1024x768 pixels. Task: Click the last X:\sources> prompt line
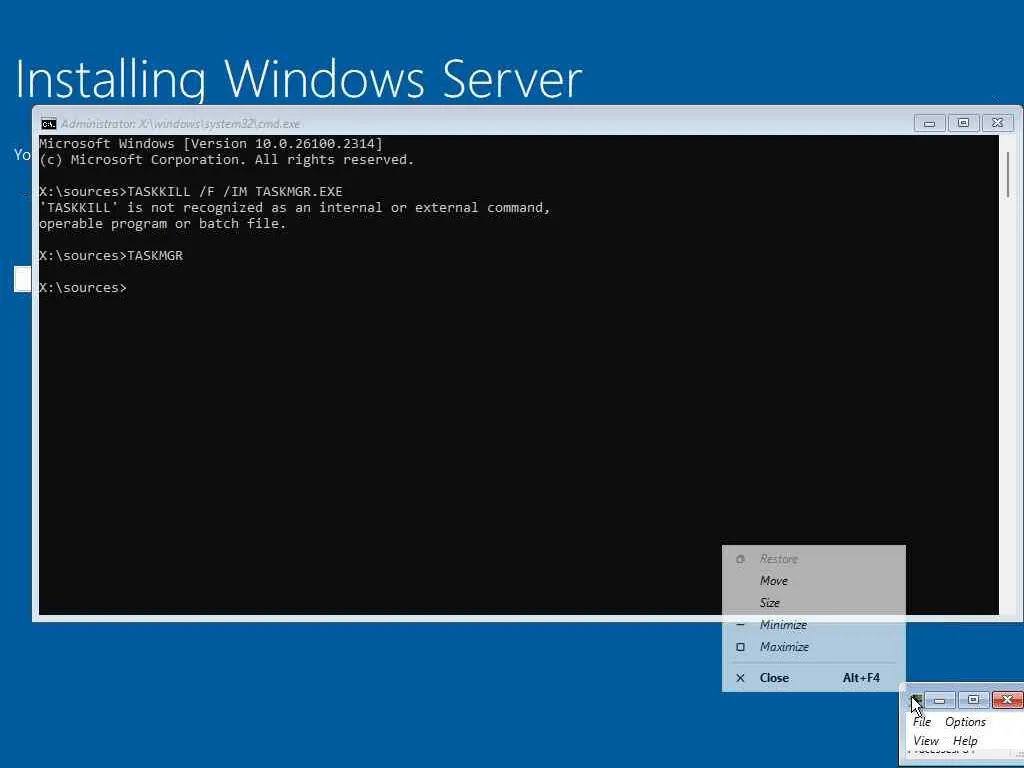pos(83,287)
